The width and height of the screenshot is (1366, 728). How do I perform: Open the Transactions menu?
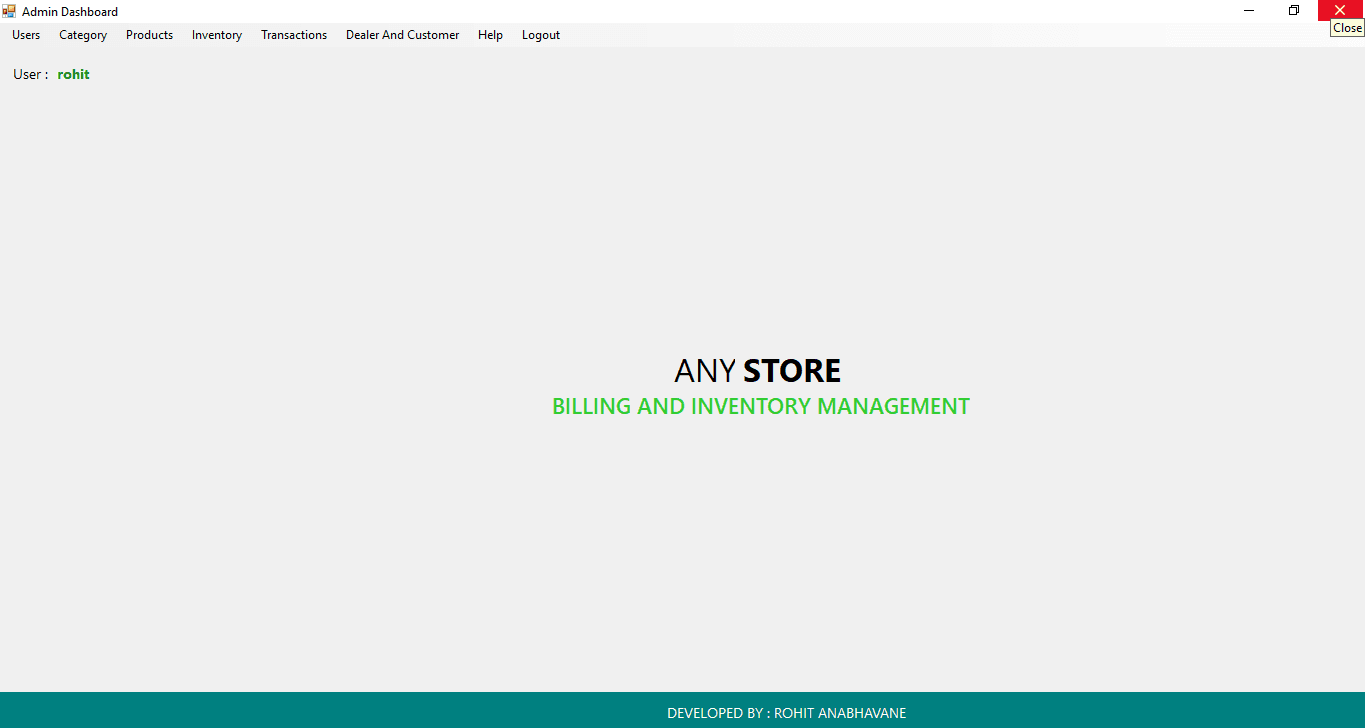click(x=293, y=35)
